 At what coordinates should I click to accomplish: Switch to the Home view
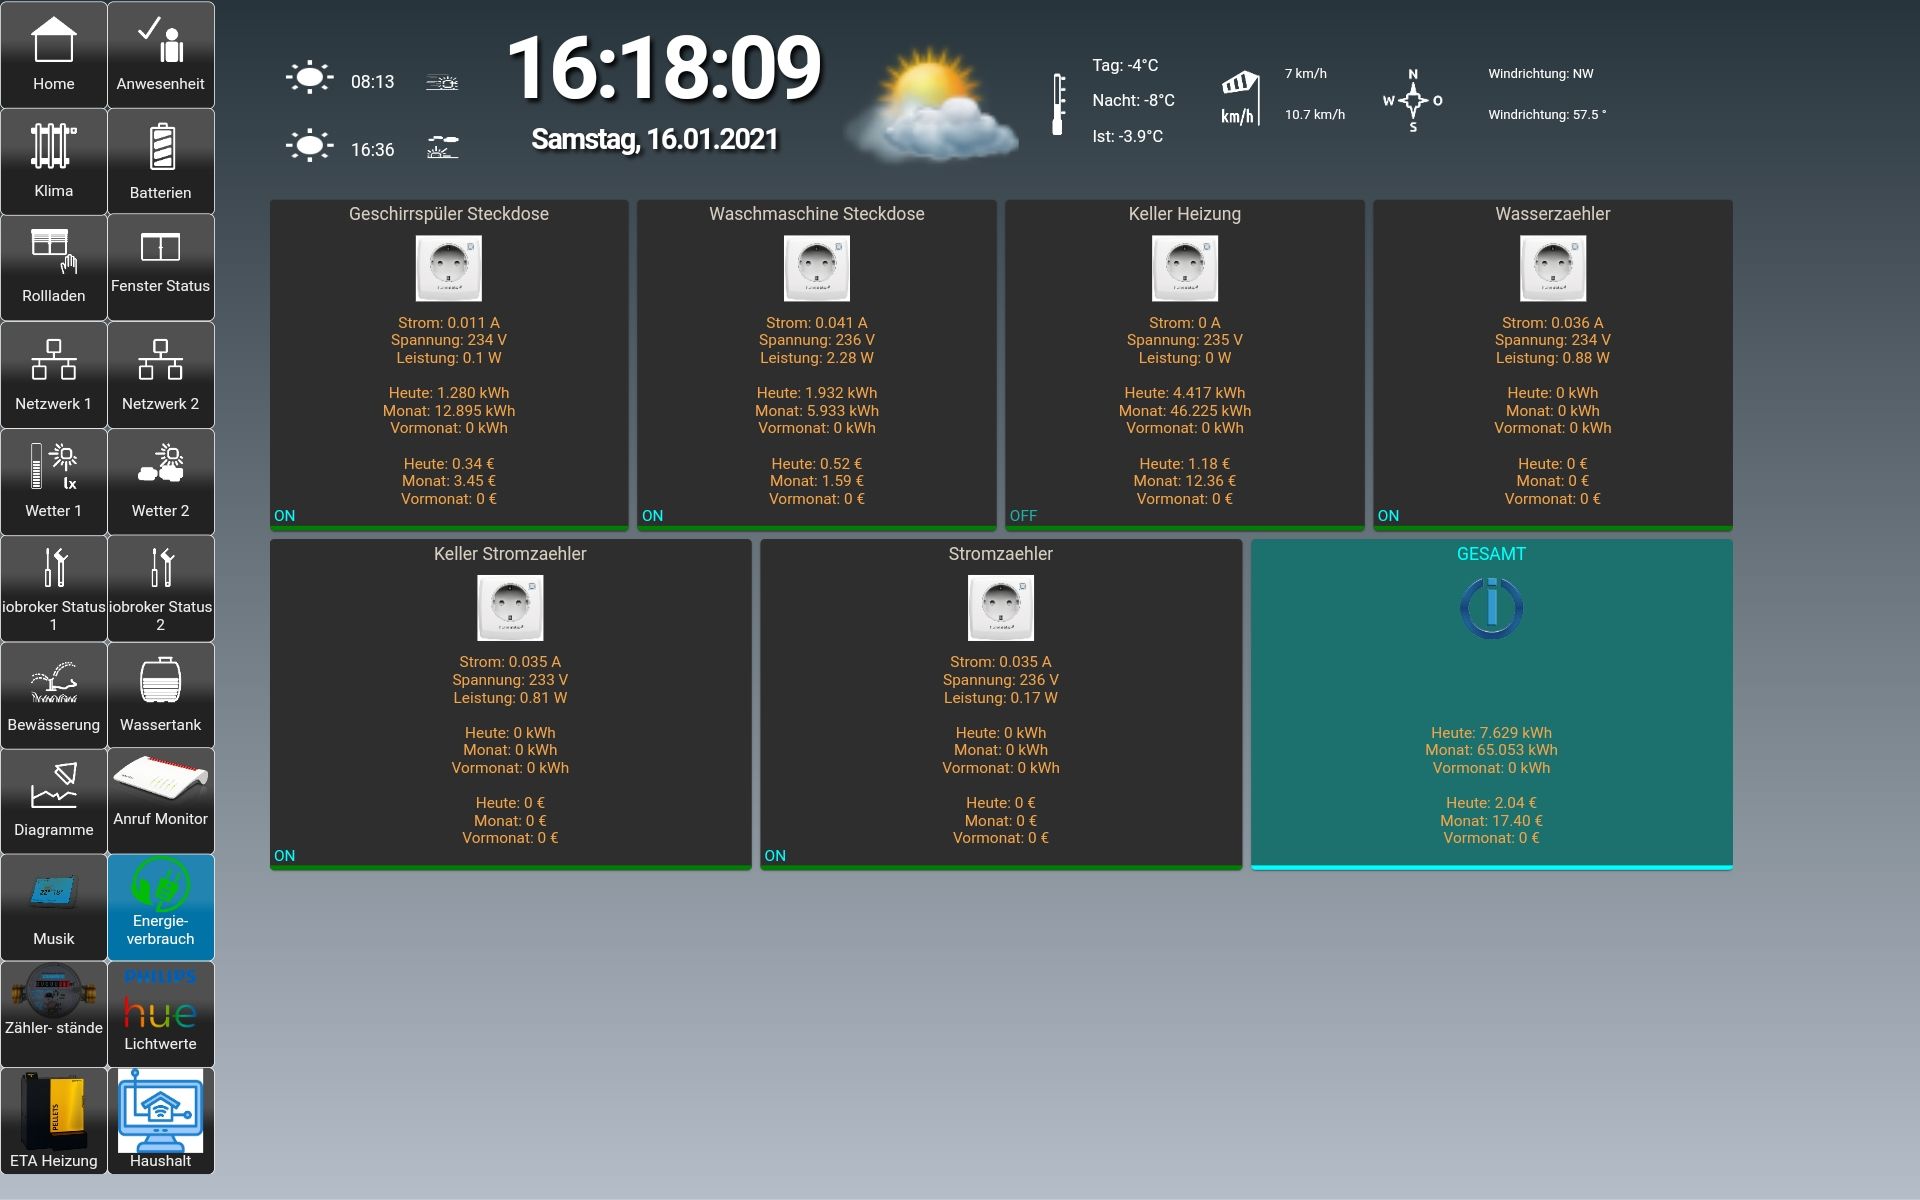[53, 55]
